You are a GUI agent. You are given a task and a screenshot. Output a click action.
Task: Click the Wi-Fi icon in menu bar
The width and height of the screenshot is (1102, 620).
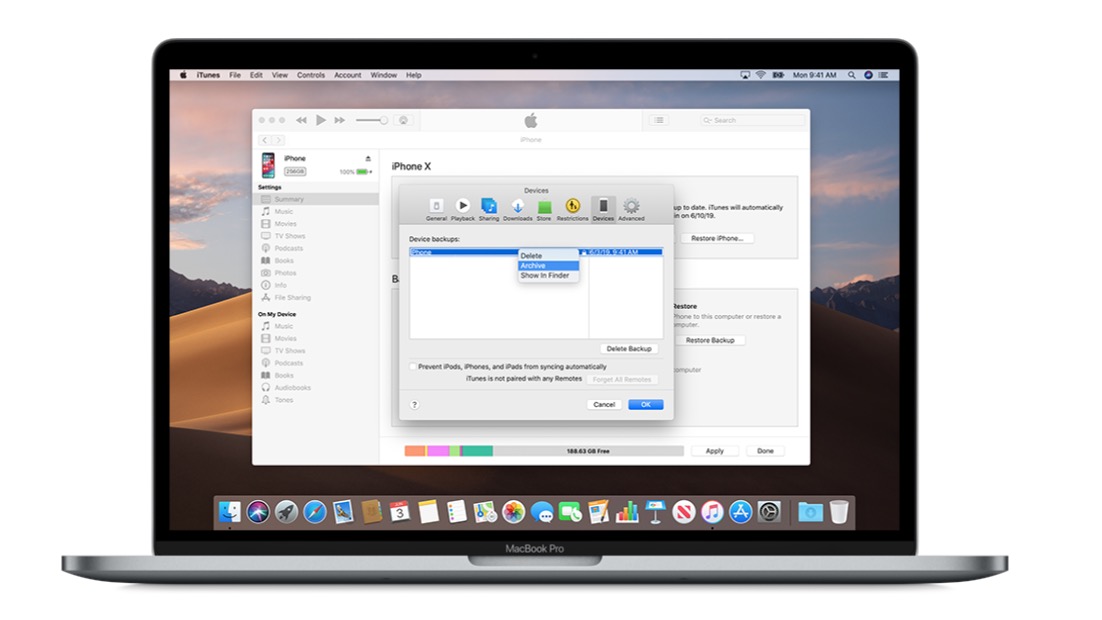tap(760, 75)
